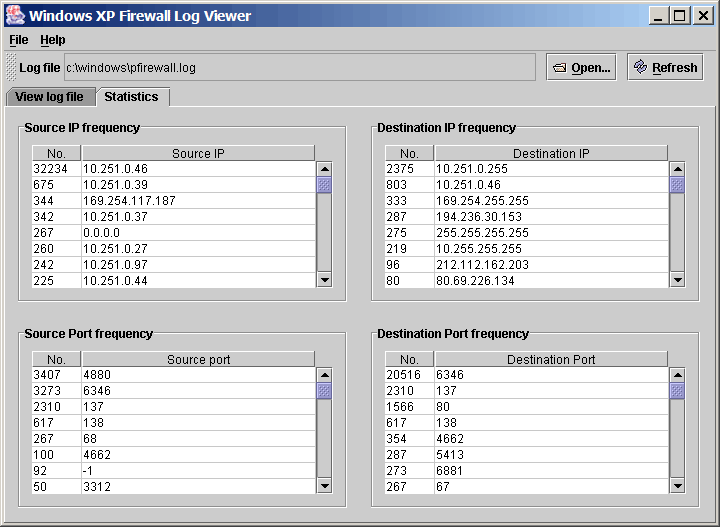Select destination IP 169.254.255.255
The image size is (720, 527).
point(527,201)
